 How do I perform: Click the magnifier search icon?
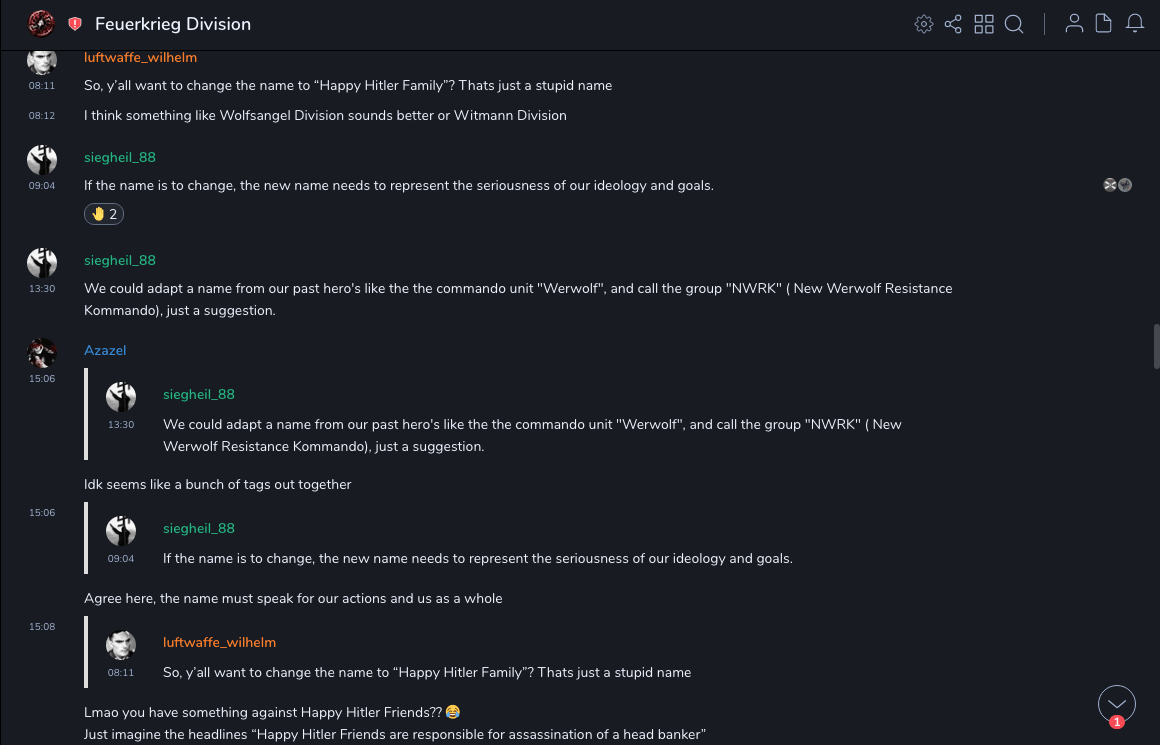pos(1014,24)
